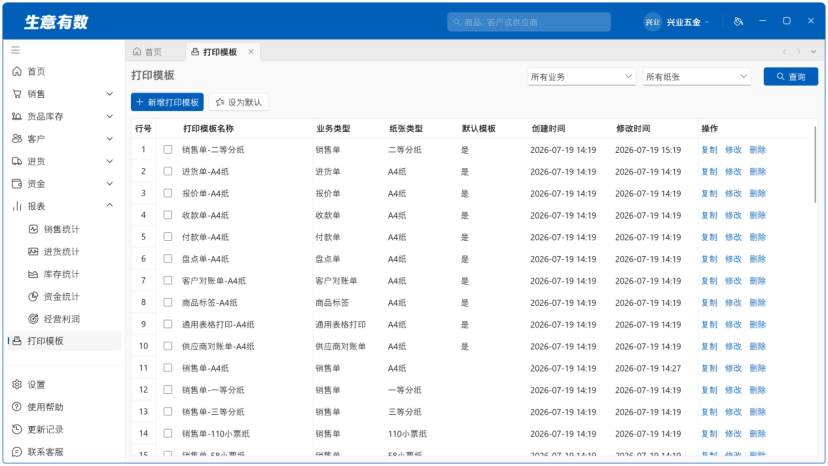Open 销售统计 report icon

33,229
